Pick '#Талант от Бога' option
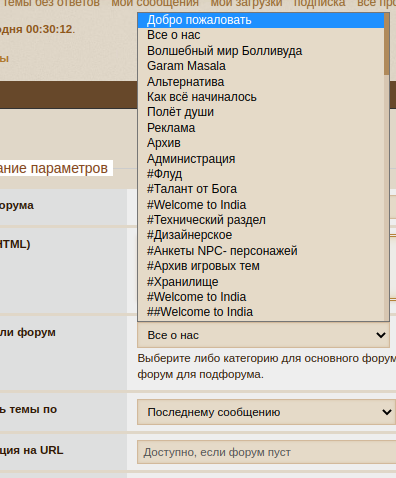This screenshot has height=478, width=396. pos(261,189)
